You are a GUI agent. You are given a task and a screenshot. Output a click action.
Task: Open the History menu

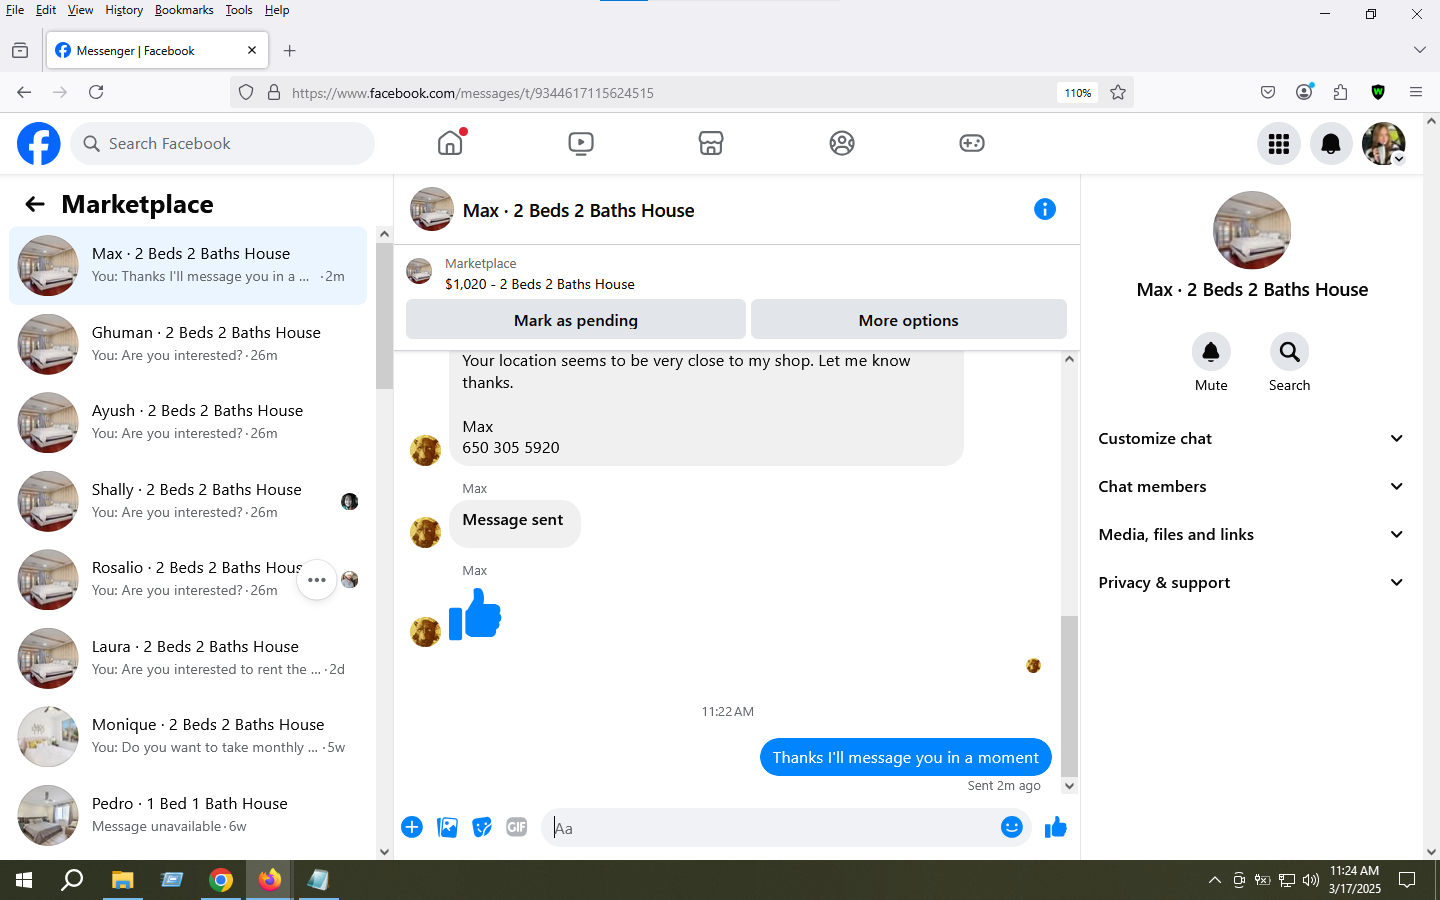(124, 10)
